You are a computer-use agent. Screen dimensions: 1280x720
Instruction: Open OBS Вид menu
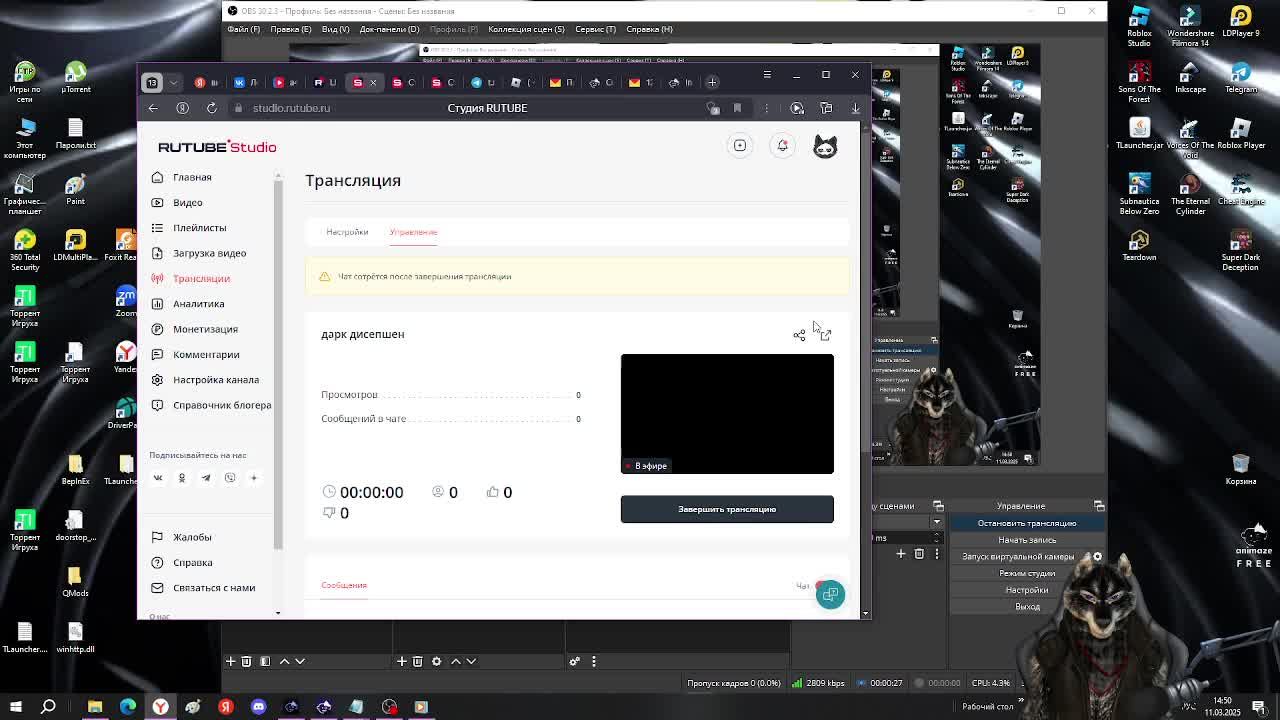336,29
